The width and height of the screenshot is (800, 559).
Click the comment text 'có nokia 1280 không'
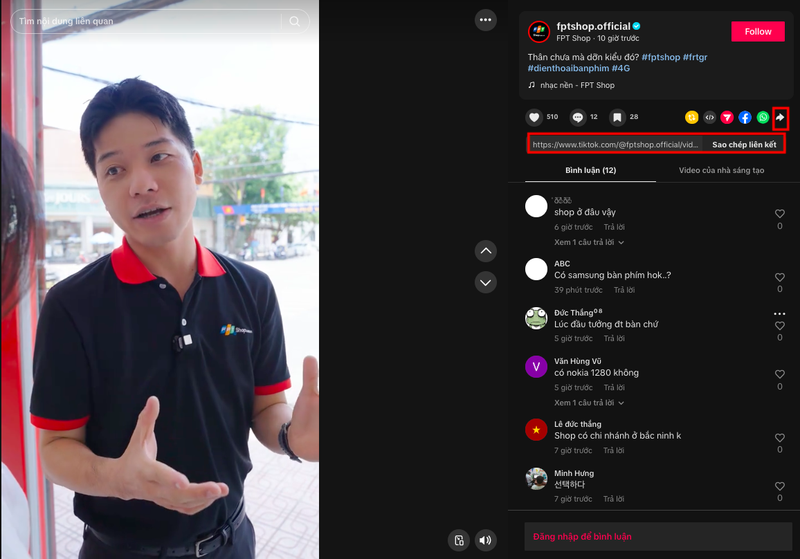coord(596,373)
